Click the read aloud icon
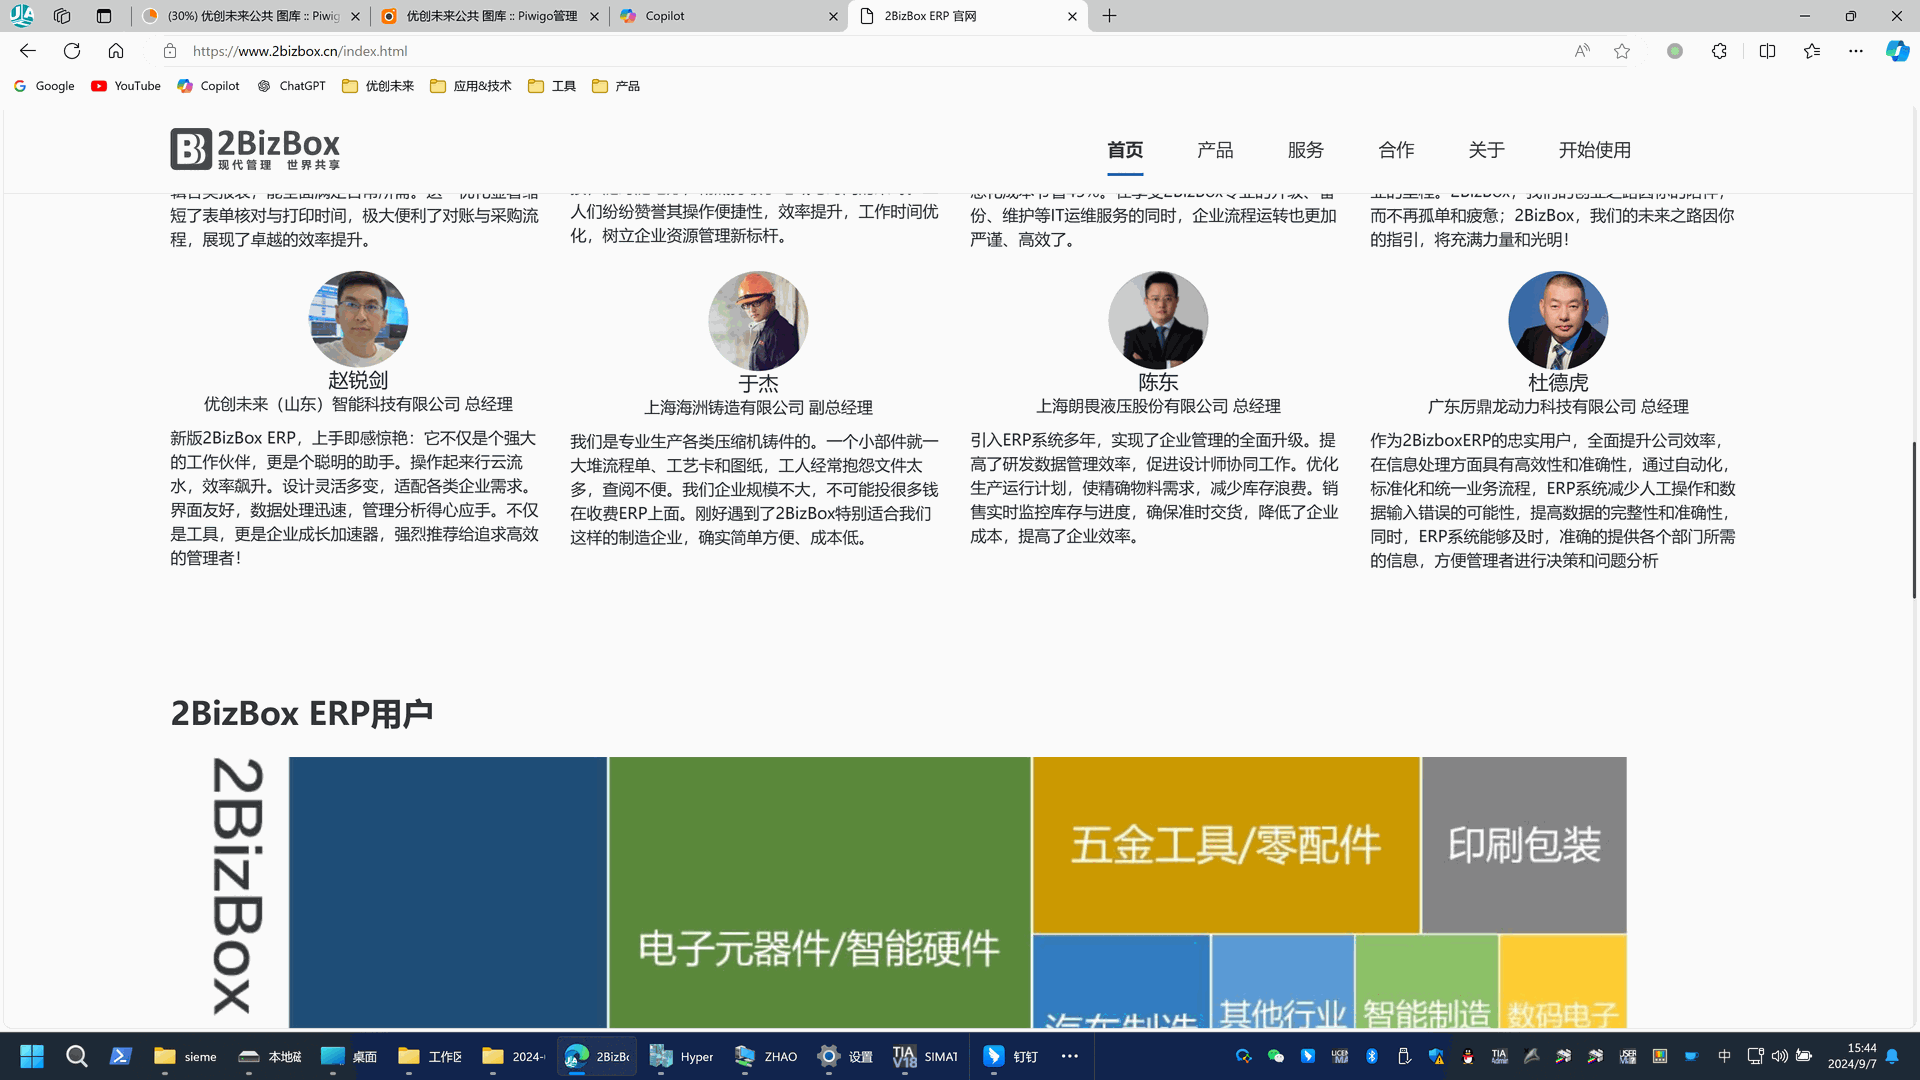Viewport: 1920px width, 1080px height. point(1582,51)
